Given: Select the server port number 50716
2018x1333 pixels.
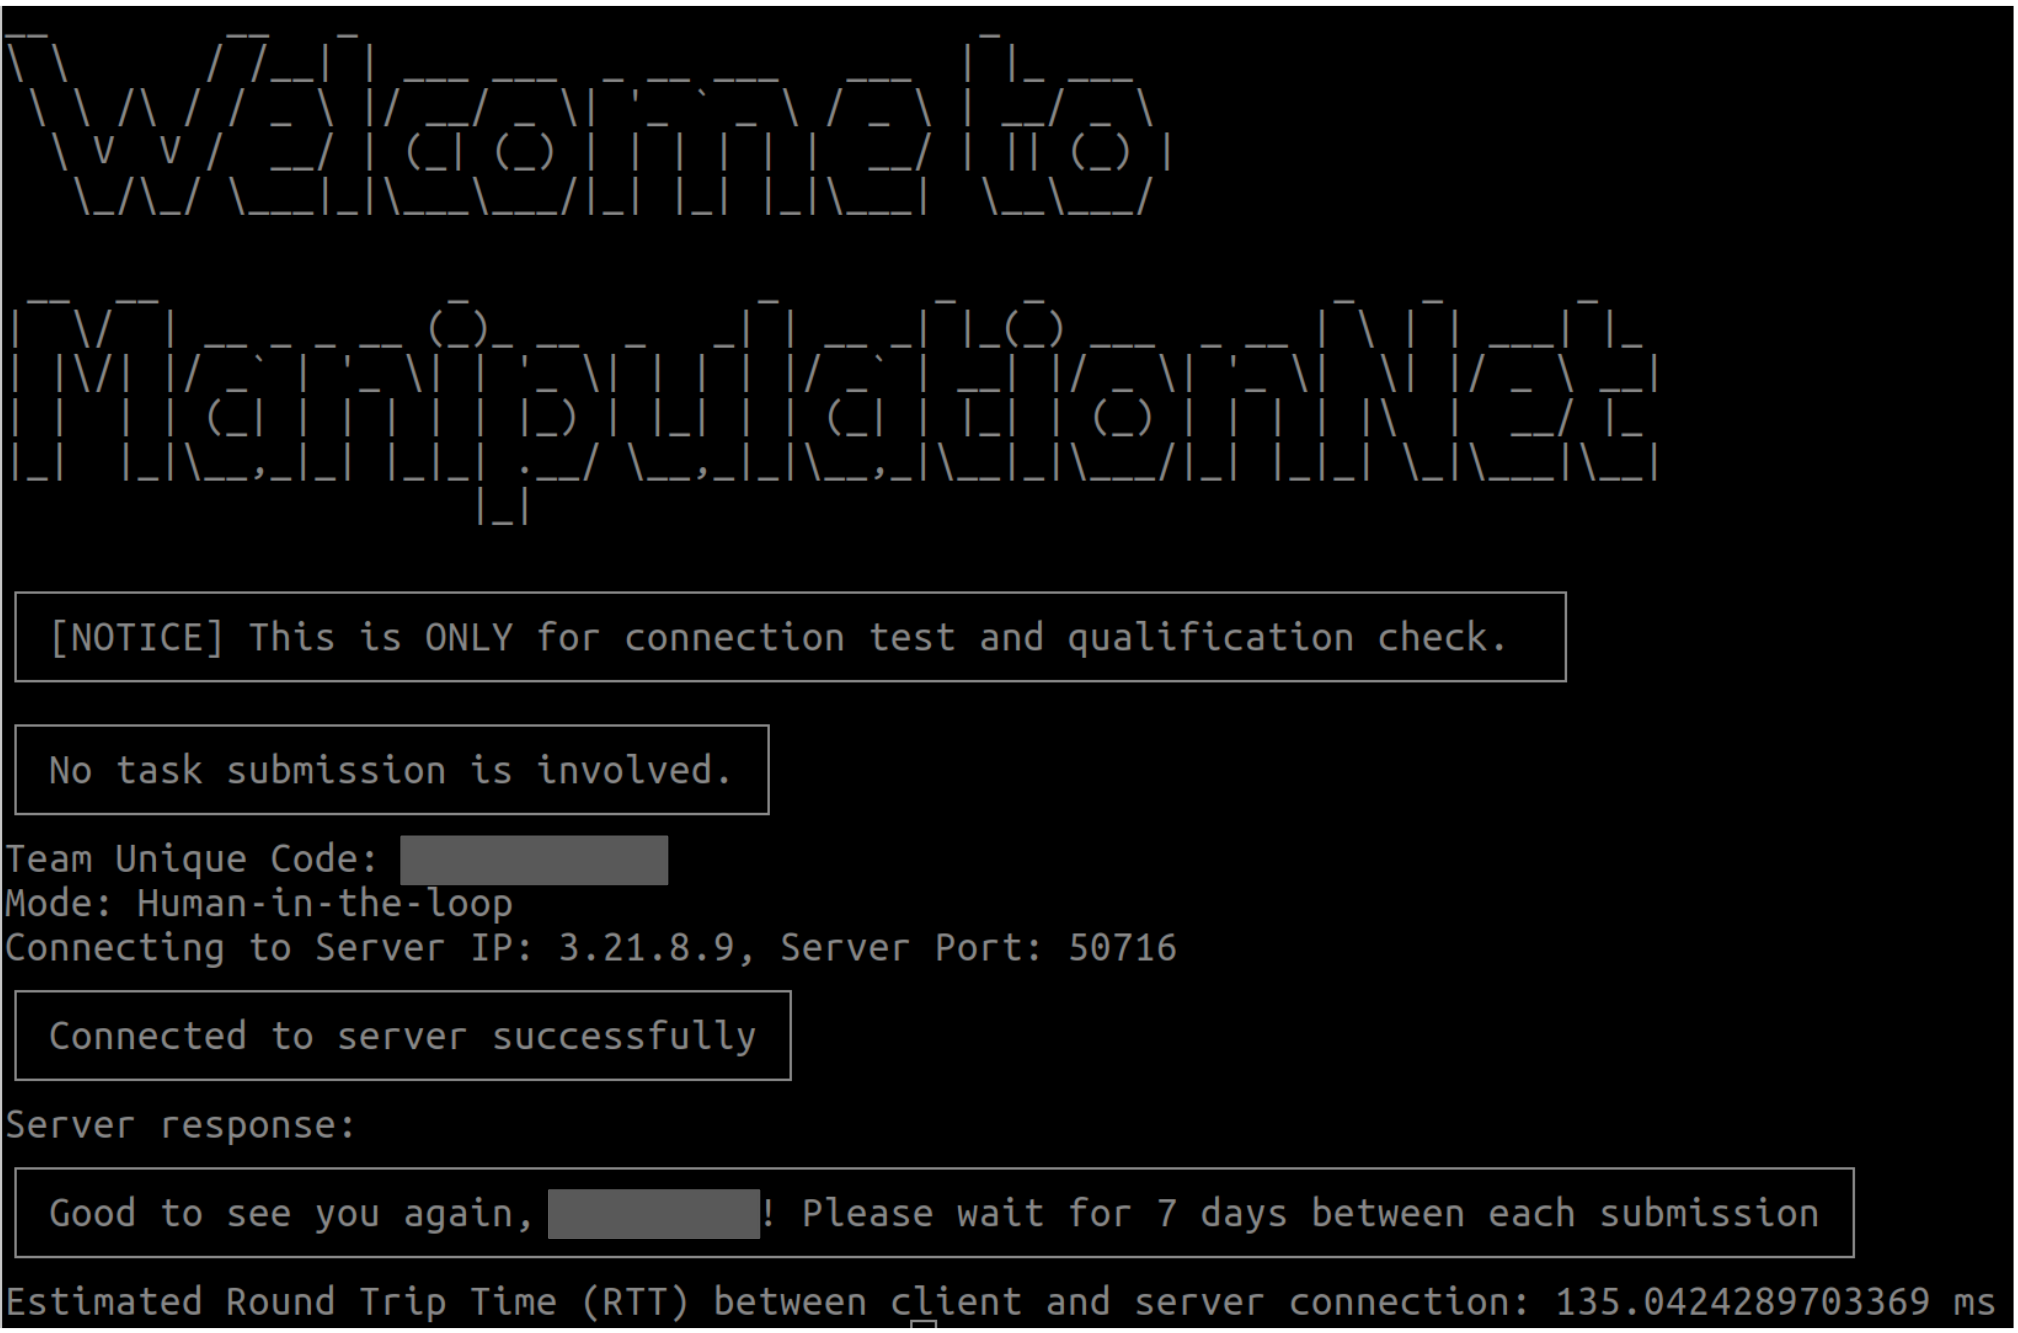Looking at the screenshot, I should coord(1122,948).
